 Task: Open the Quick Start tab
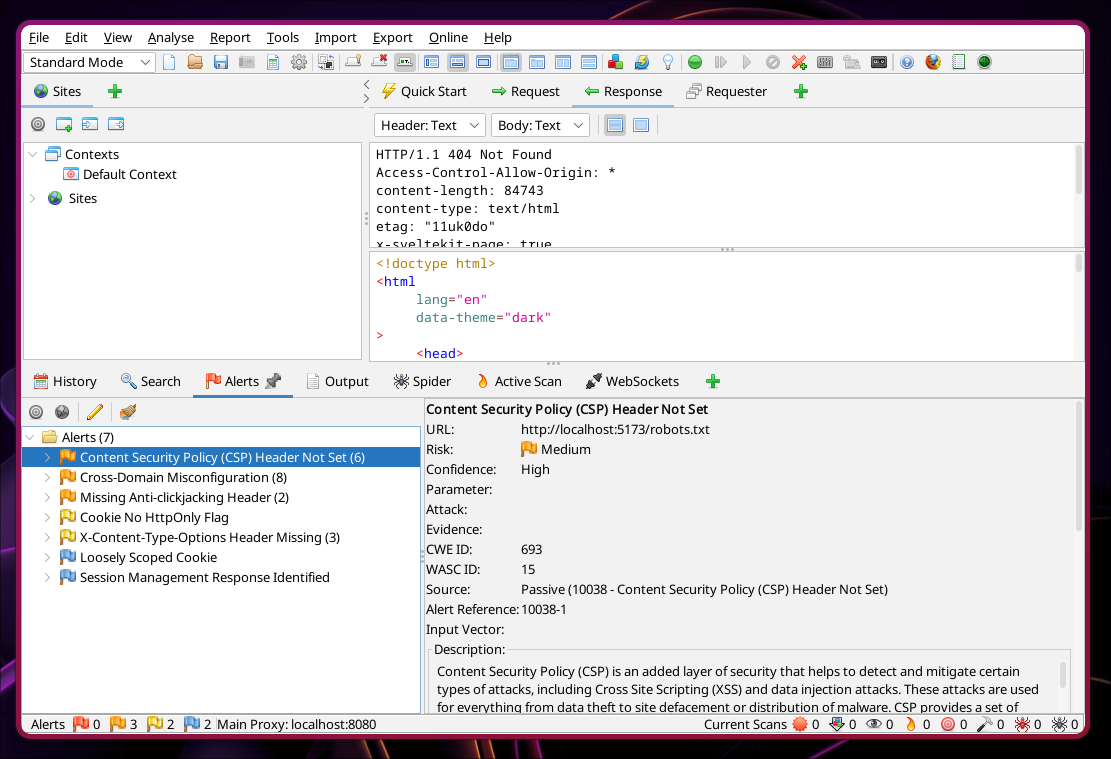424,91
